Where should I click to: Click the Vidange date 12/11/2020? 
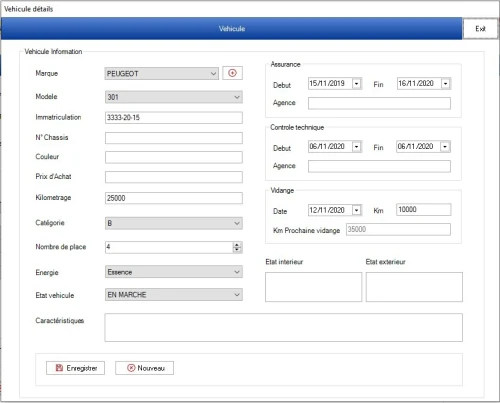pyautogui.click(x=327, y=210)
